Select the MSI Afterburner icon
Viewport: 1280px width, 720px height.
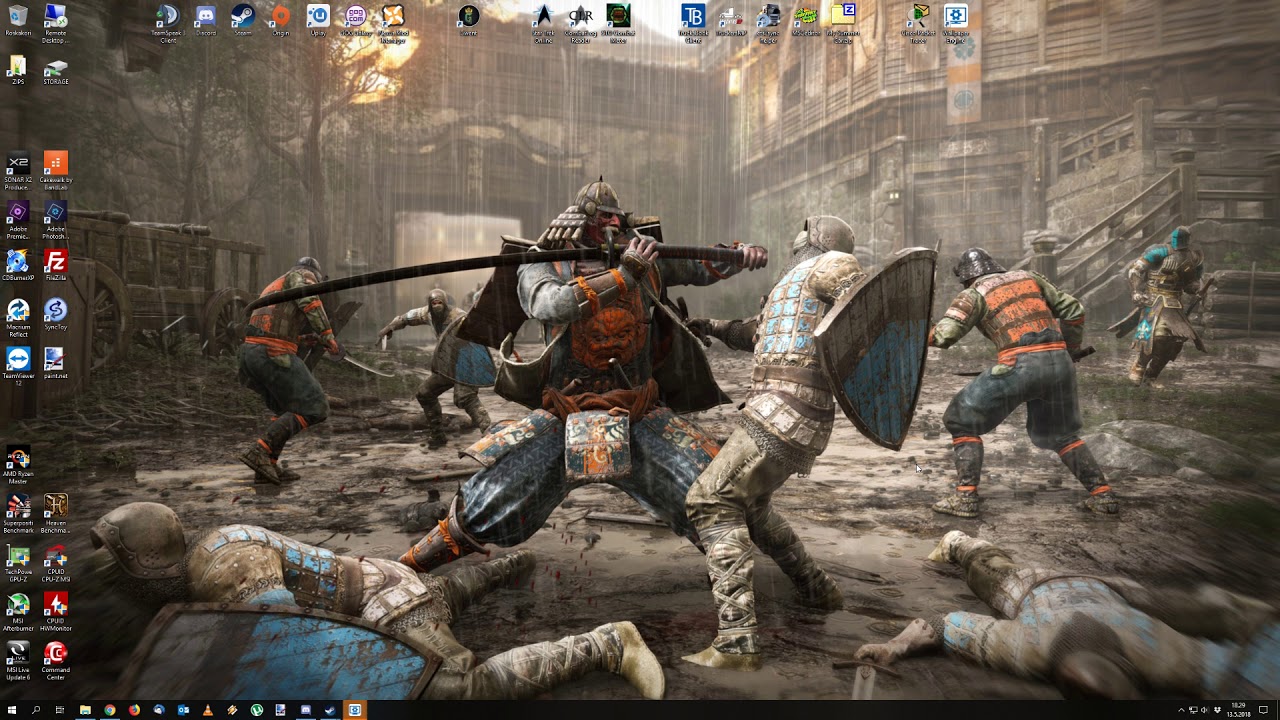(x=18, y=607)
